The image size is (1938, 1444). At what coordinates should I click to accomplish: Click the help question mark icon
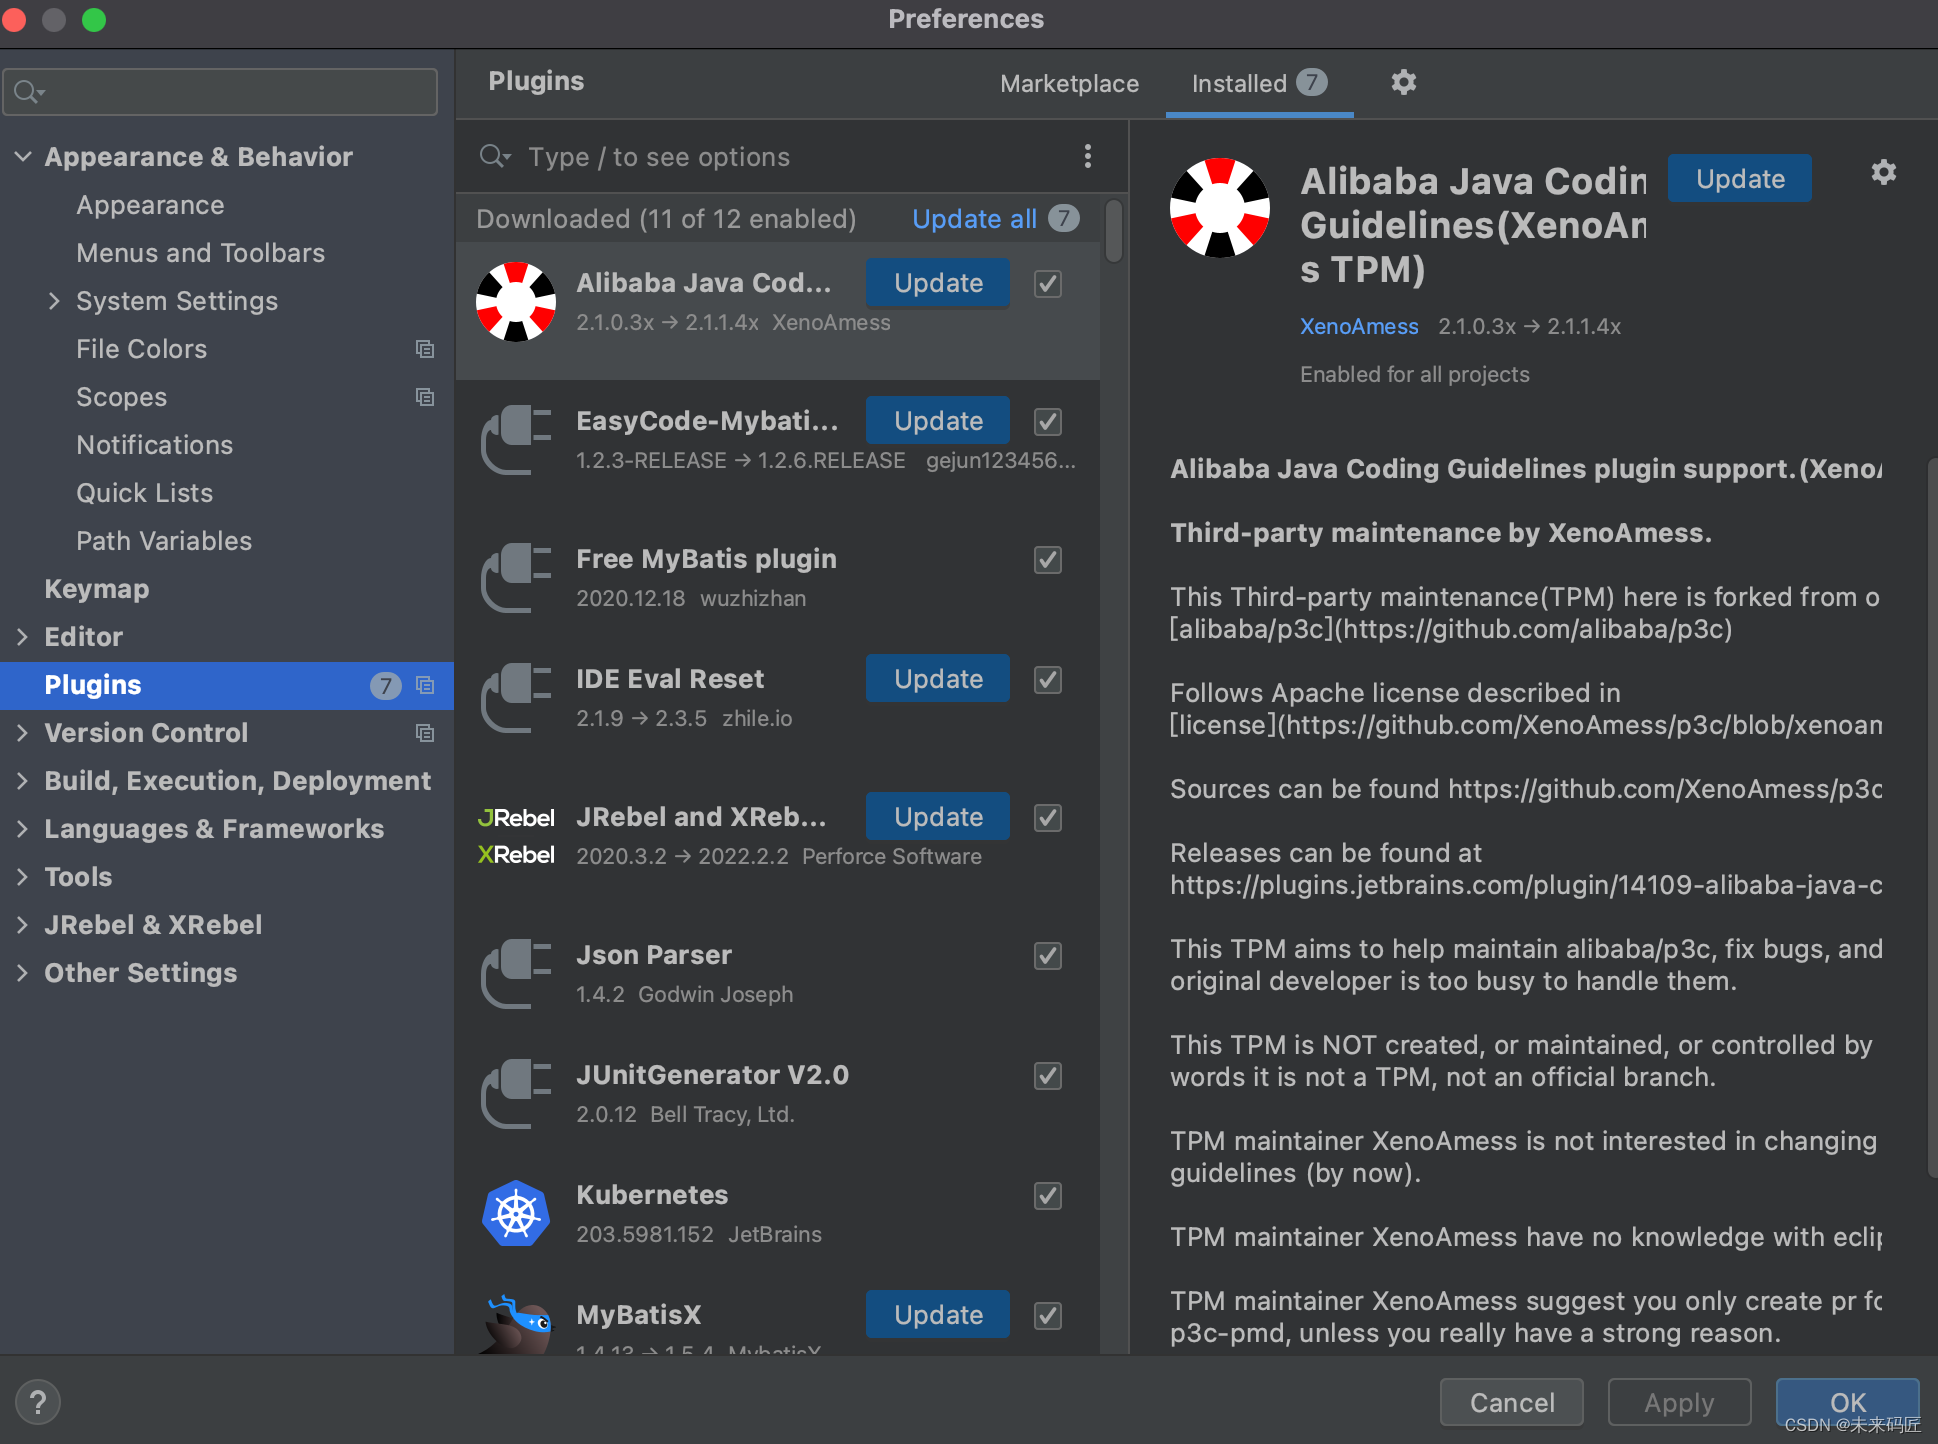38,1402
